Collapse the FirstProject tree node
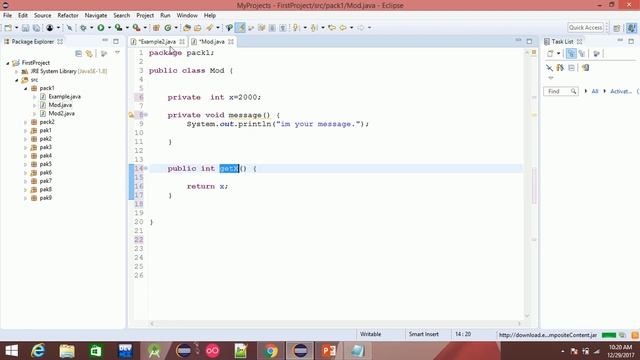 pyautogui.click(x=8, y=63)
